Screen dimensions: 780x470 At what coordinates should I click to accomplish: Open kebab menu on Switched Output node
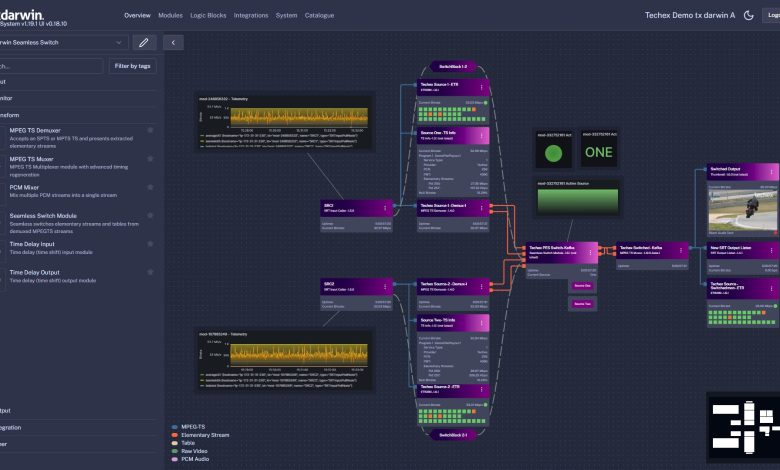(x=770, y=171)
